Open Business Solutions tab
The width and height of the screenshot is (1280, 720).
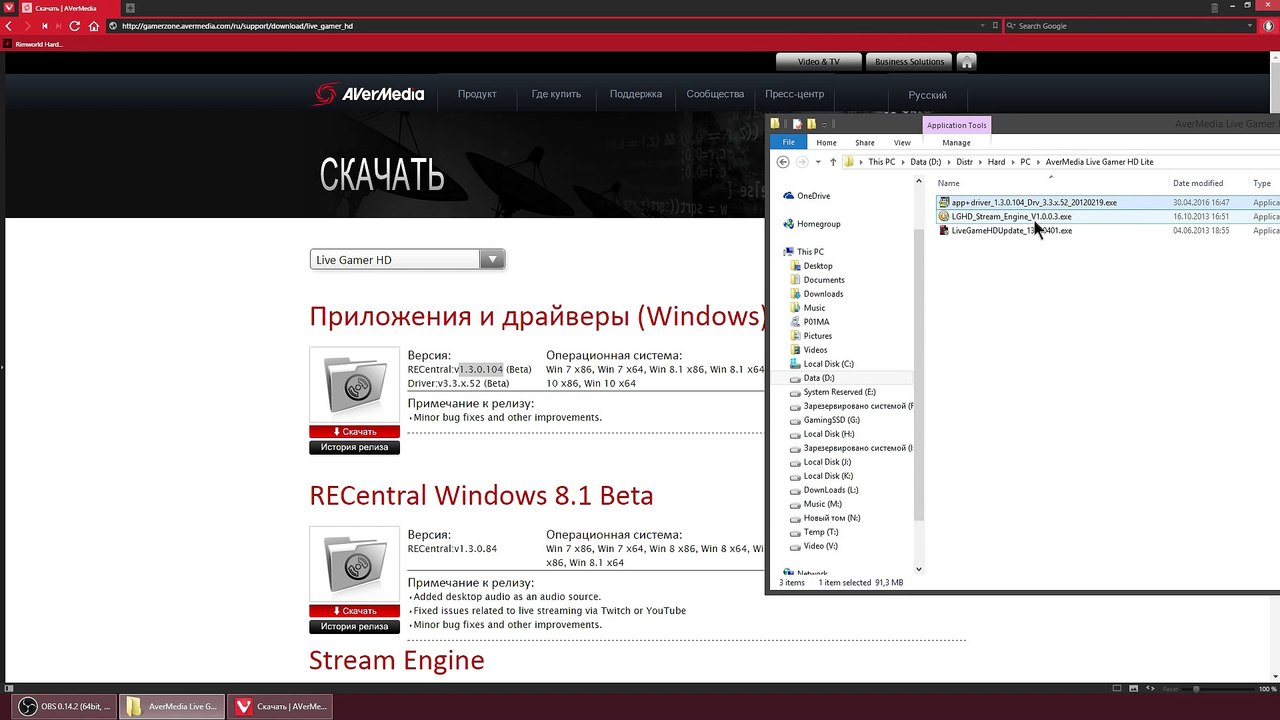909,62
